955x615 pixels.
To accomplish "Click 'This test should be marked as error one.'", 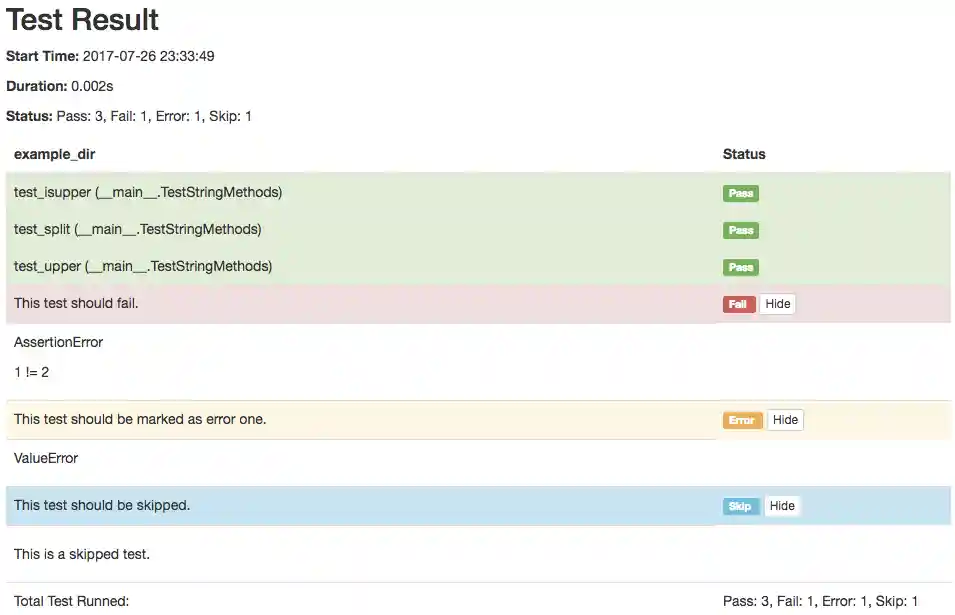I will tap(140, 420).
